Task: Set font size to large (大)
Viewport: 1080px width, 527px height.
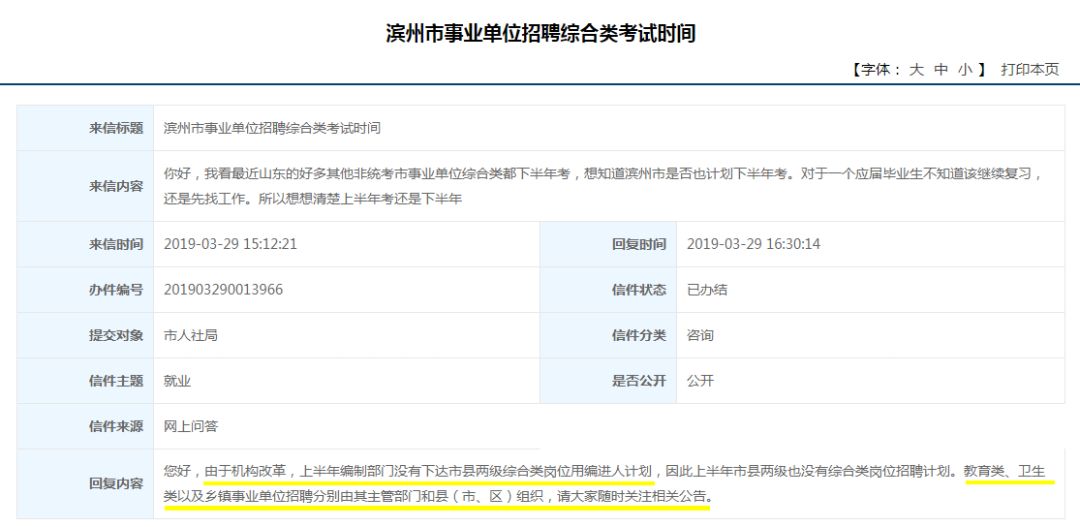Action: (x=916, y=70)
